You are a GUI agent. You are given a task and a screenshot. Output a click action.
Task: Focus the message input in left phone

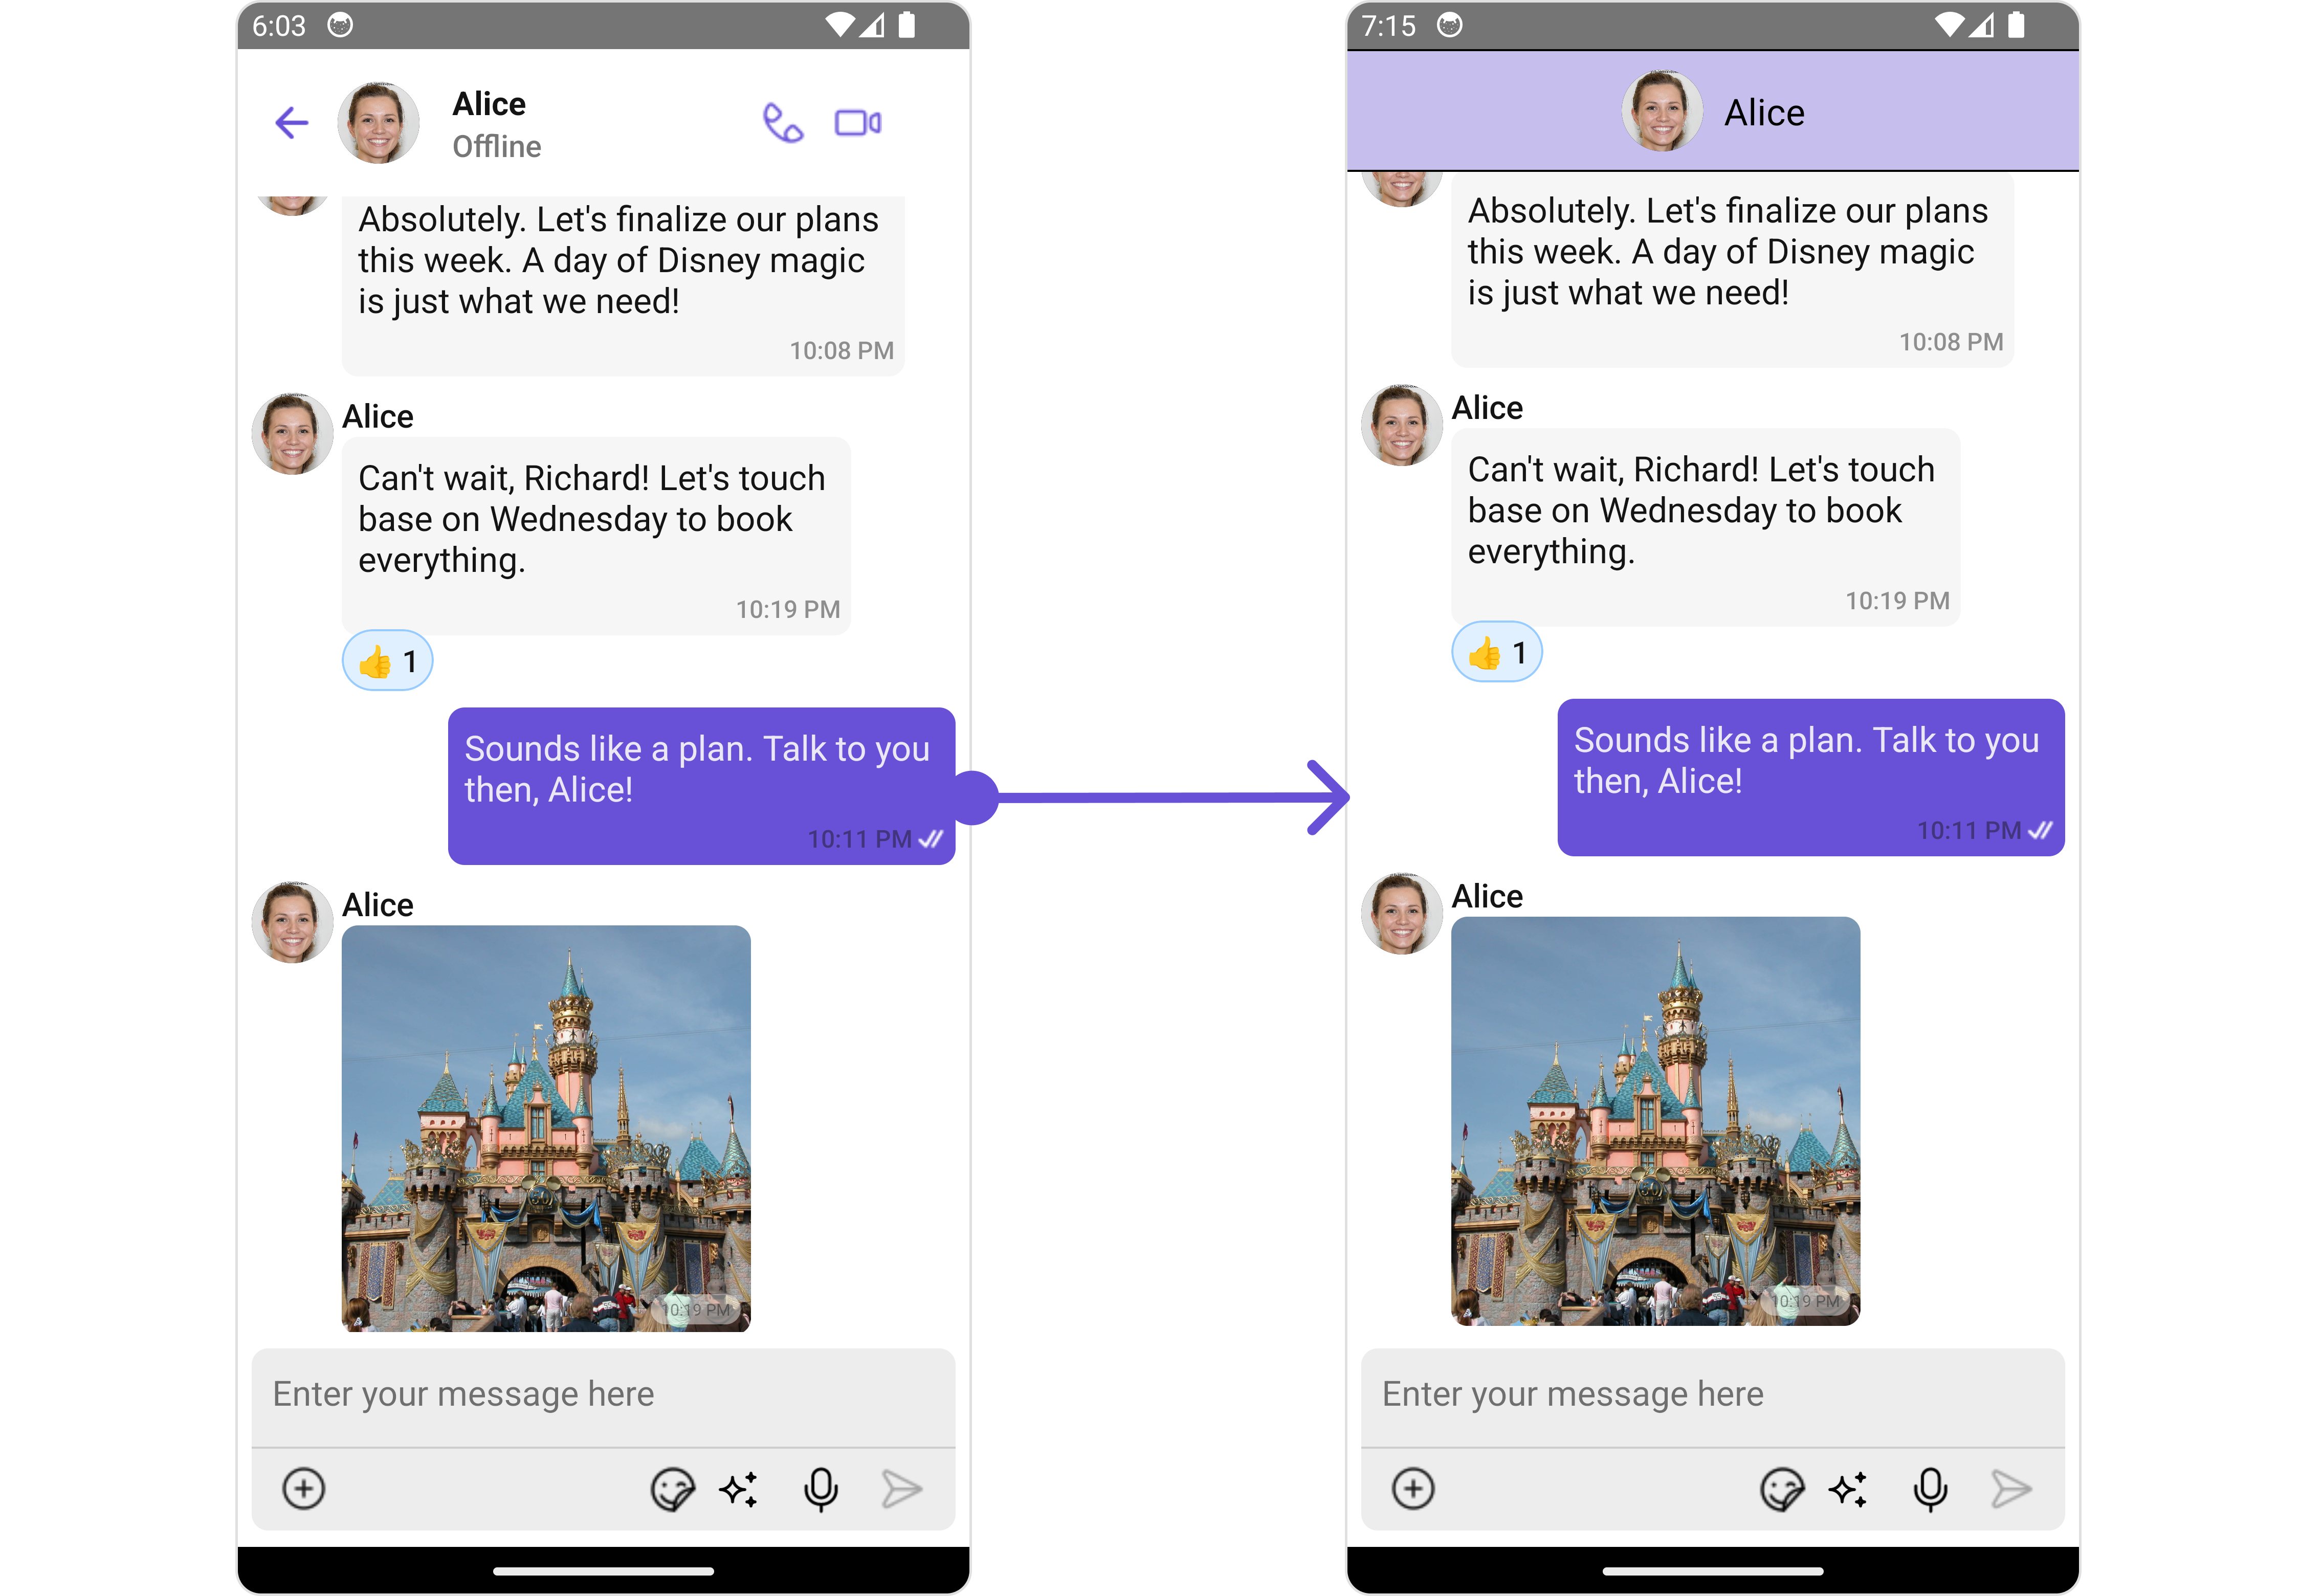(603, 1396)
